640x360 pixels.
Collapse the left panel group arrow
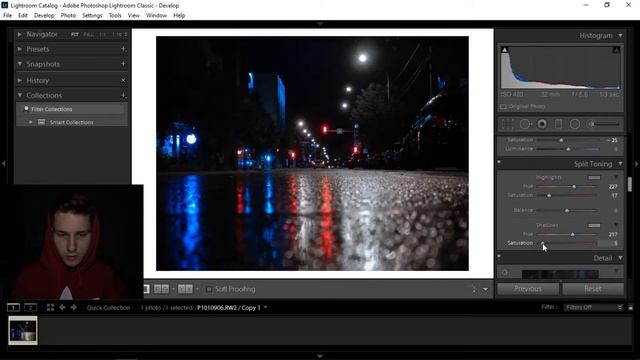4,163
